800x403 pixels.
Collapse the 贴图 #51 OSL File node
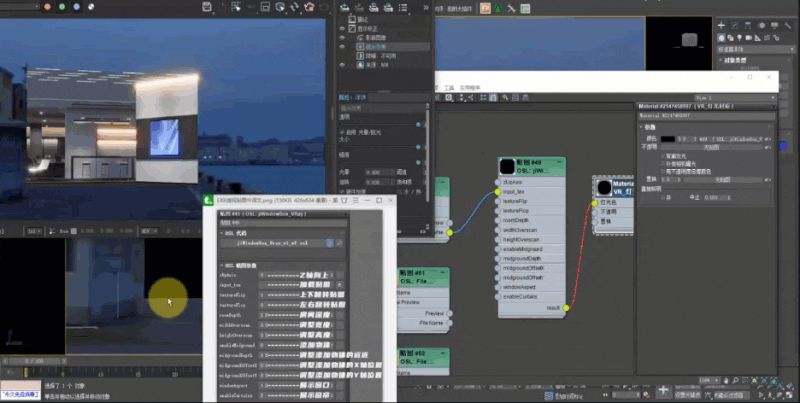point(443,272)
